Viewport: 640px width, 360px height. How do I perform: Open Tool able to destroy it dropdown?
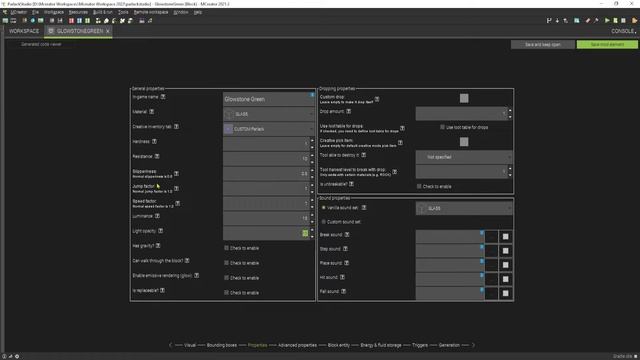pos(464,157)
